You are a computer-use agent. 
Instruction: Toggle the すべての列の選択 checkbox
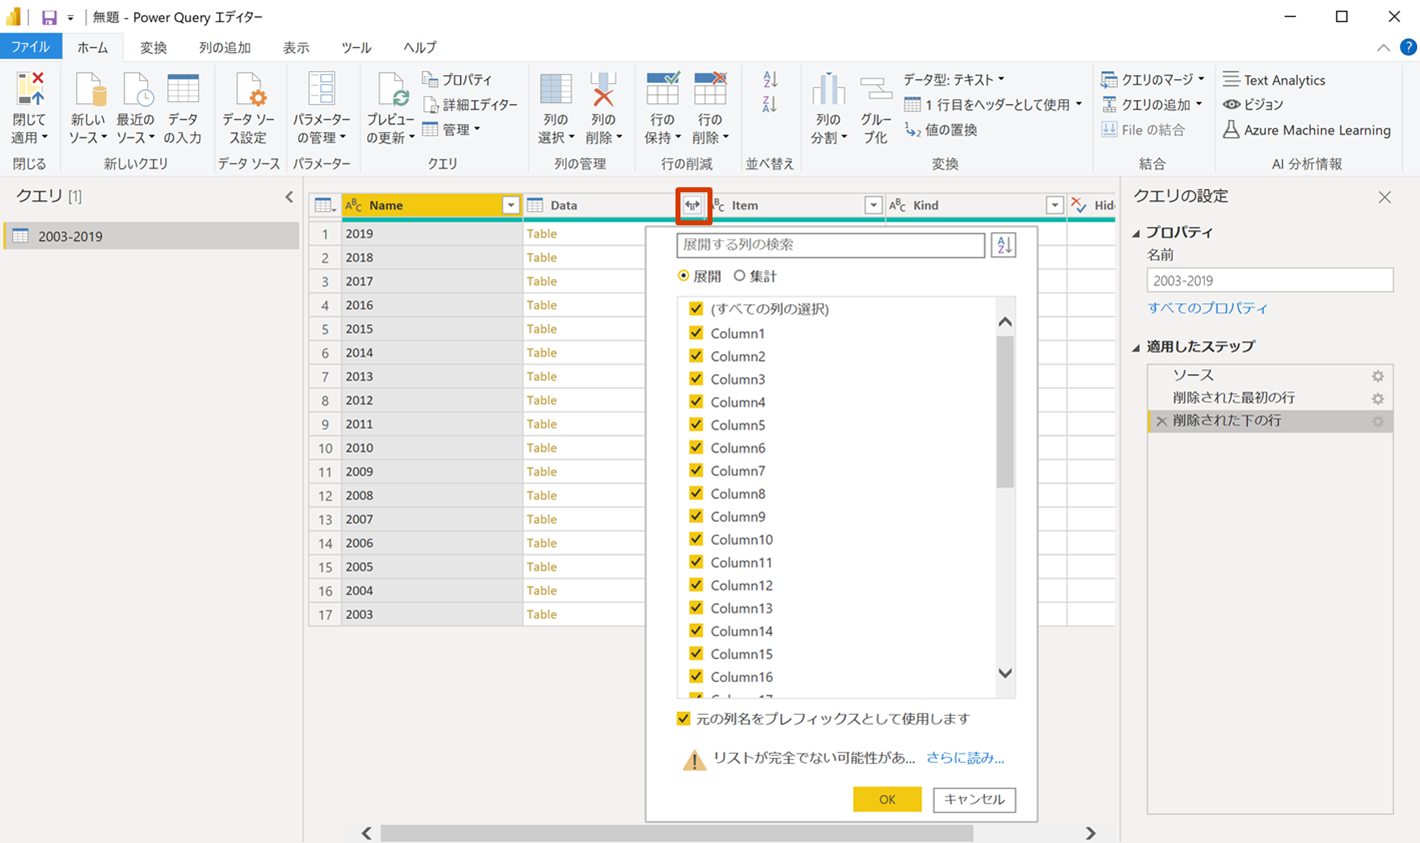coord(696,309)
